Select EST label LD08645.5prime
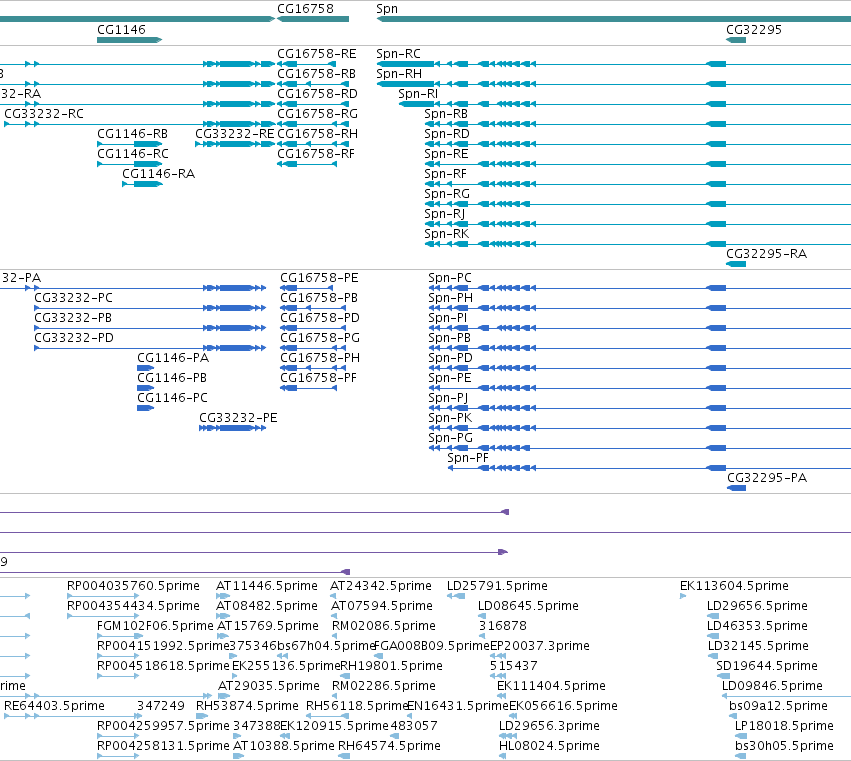 tap(528, 606)
